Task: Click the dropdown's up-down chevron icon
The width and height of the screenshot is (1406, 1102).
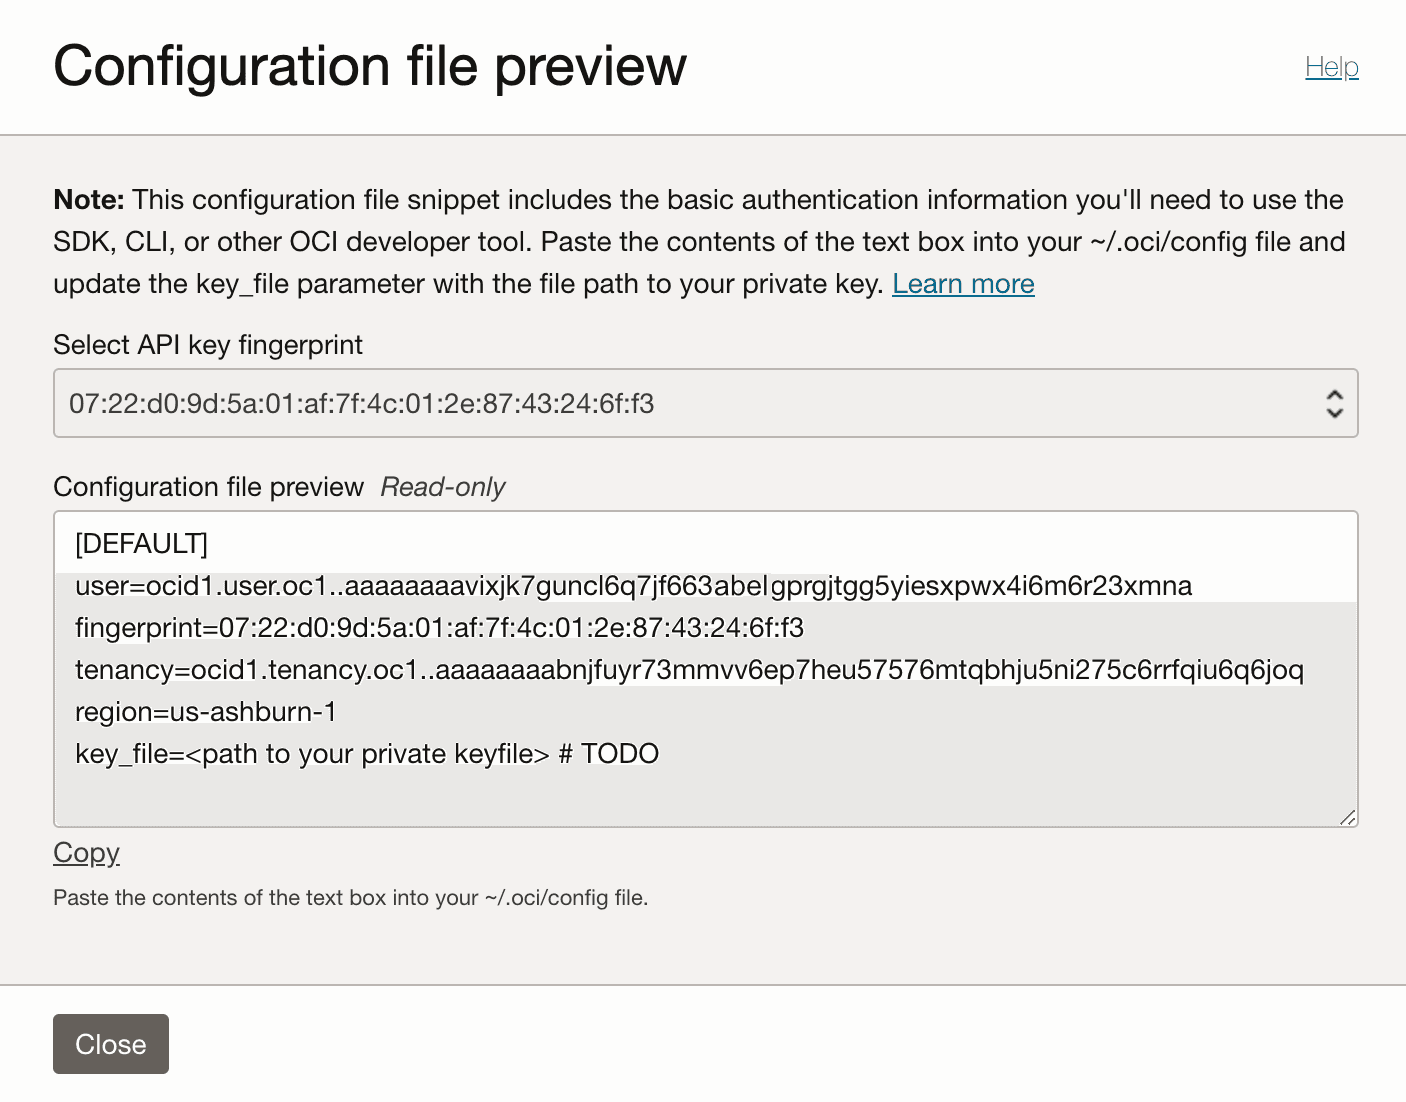Action: 1335,403
